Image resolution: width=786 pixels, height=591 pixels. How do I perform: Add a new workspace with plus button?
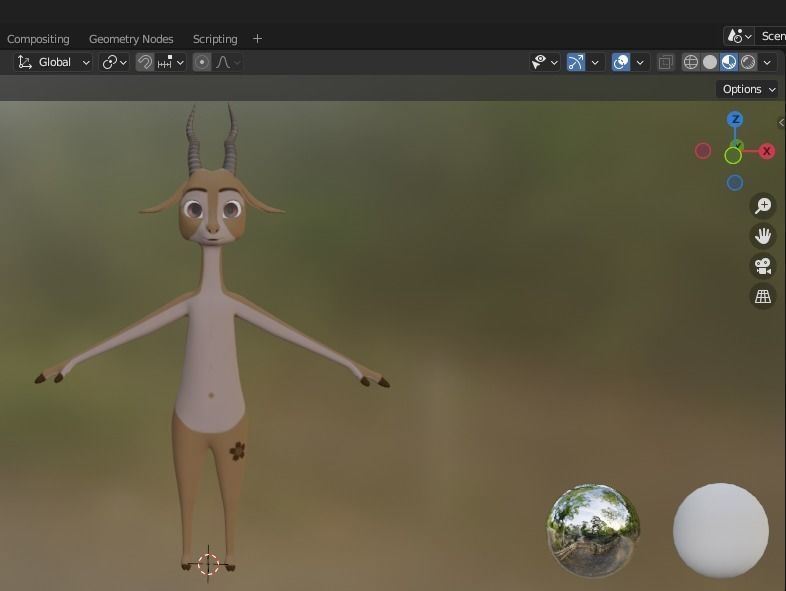[257, 39]
